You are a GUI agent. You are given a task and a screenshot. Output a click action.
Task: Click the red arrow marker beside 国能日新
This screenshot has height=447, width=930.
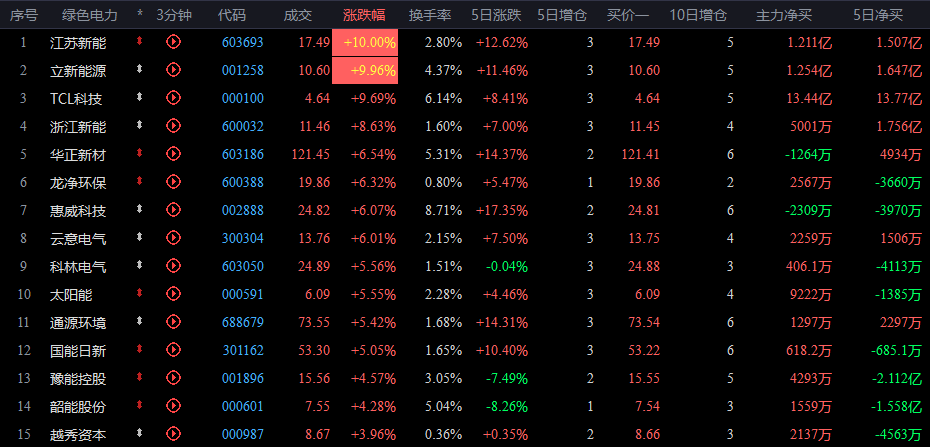[140, 349]
